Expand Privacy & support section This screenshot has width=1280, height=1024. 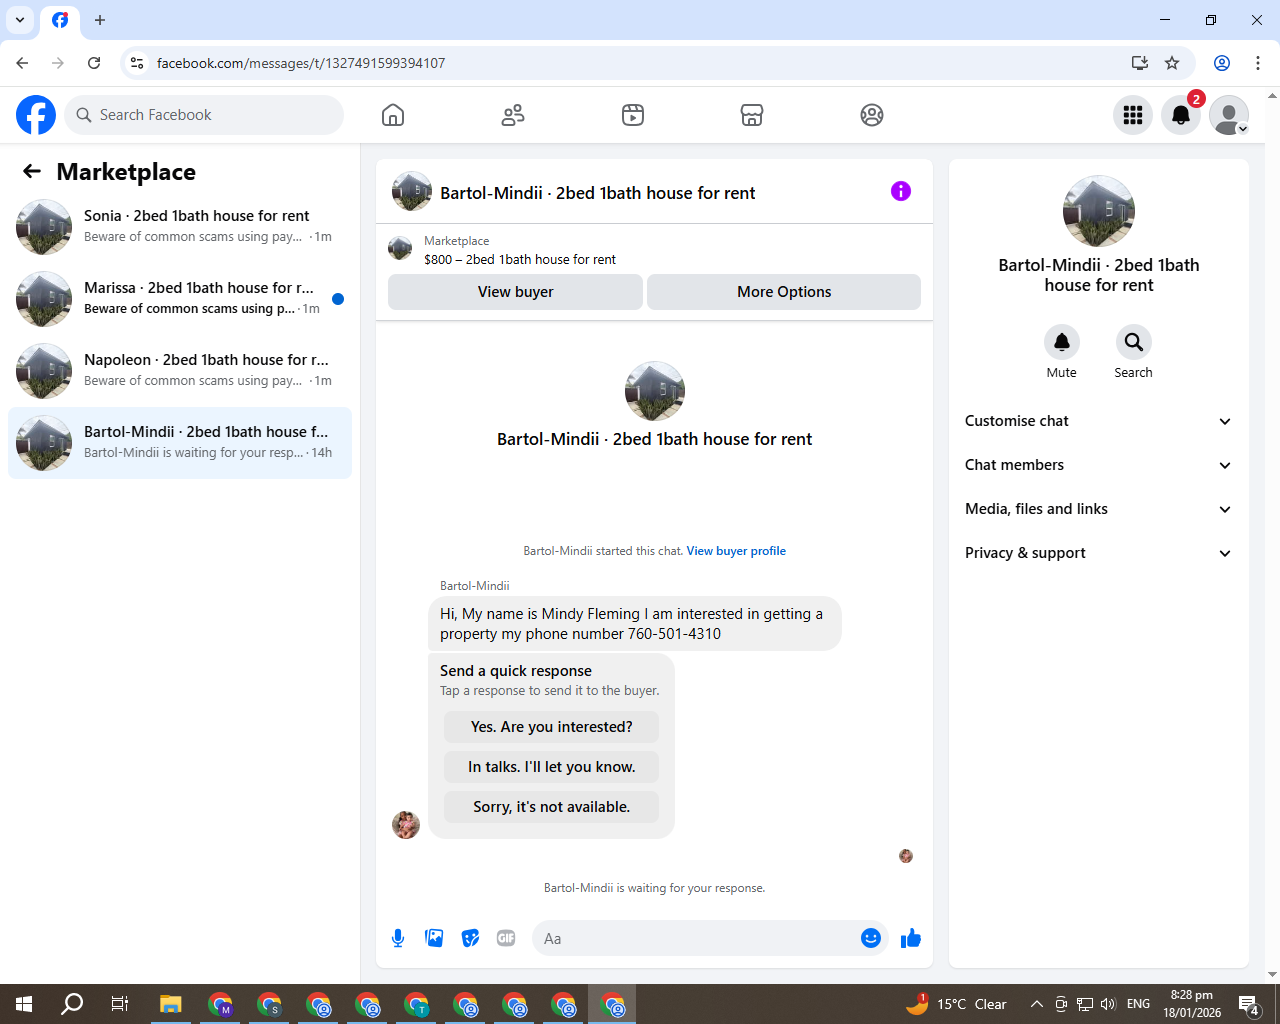[1098, 553]
